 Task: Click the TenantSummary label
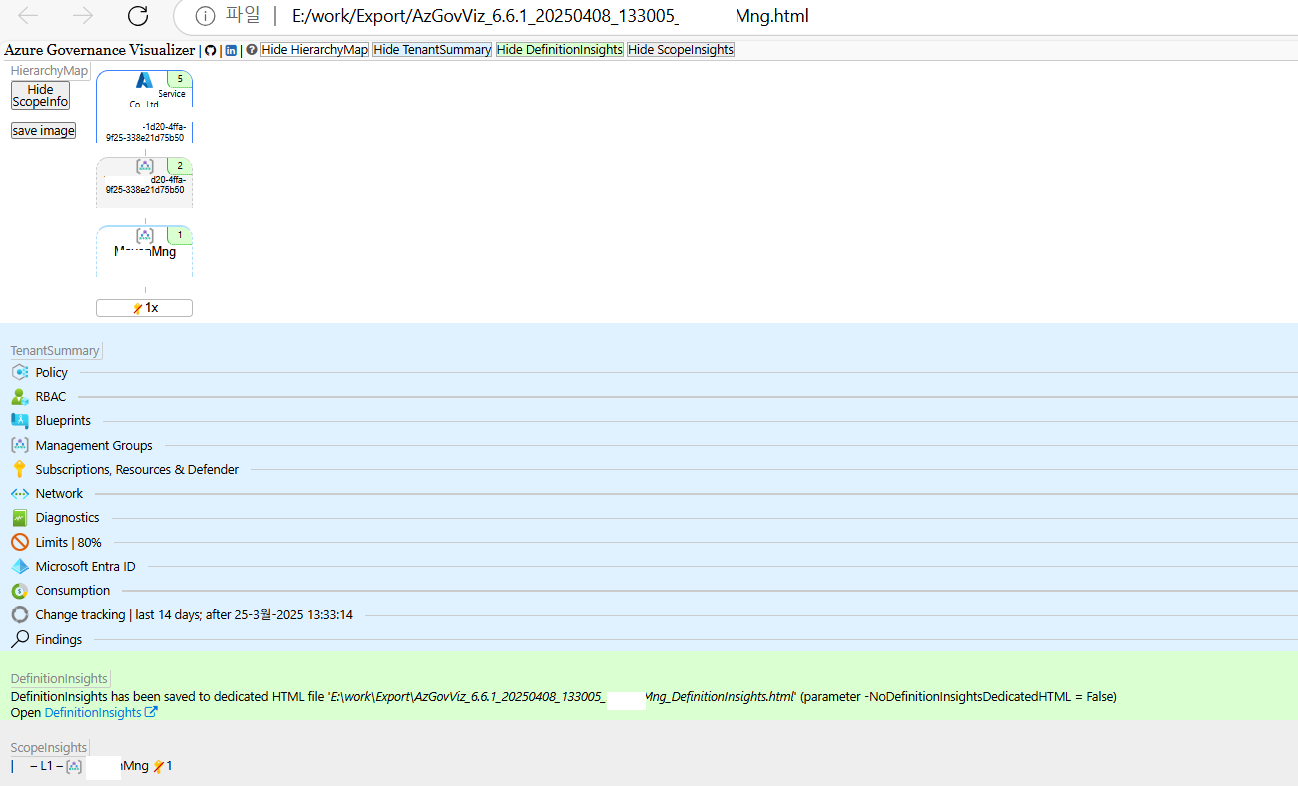[55, 351]
